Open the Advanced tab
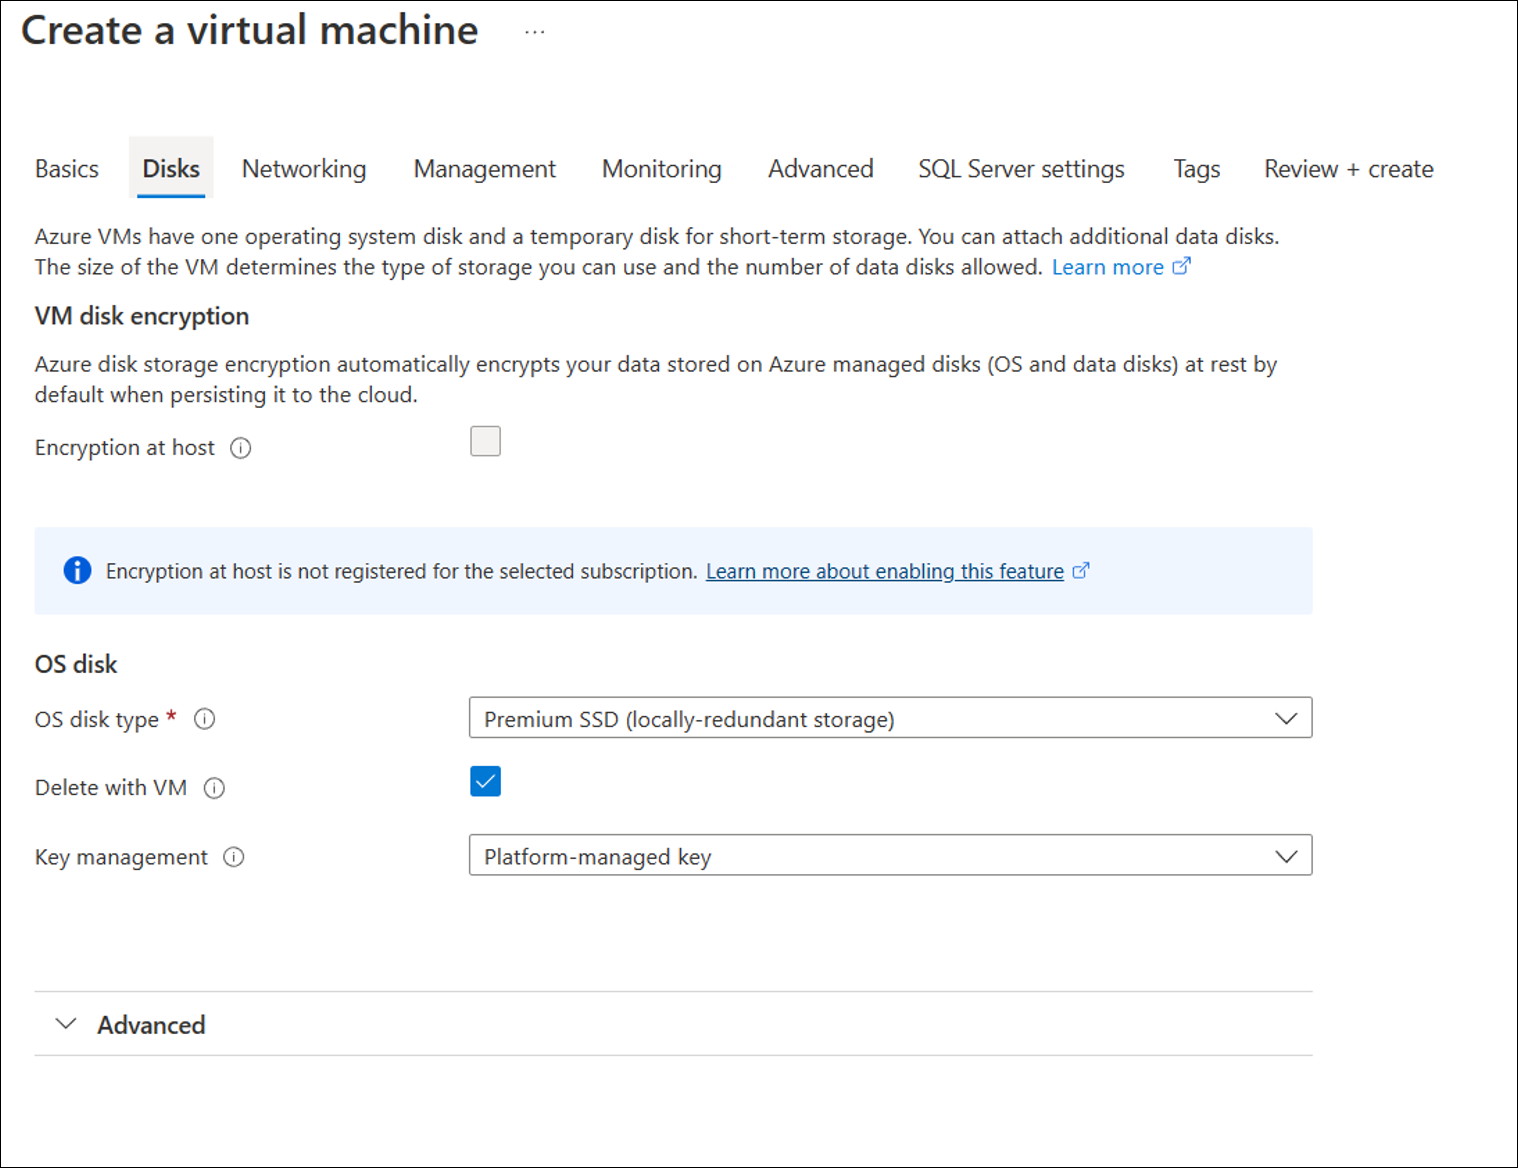The width and height of the screenshot is (1518, 1168). click(821, 169)
